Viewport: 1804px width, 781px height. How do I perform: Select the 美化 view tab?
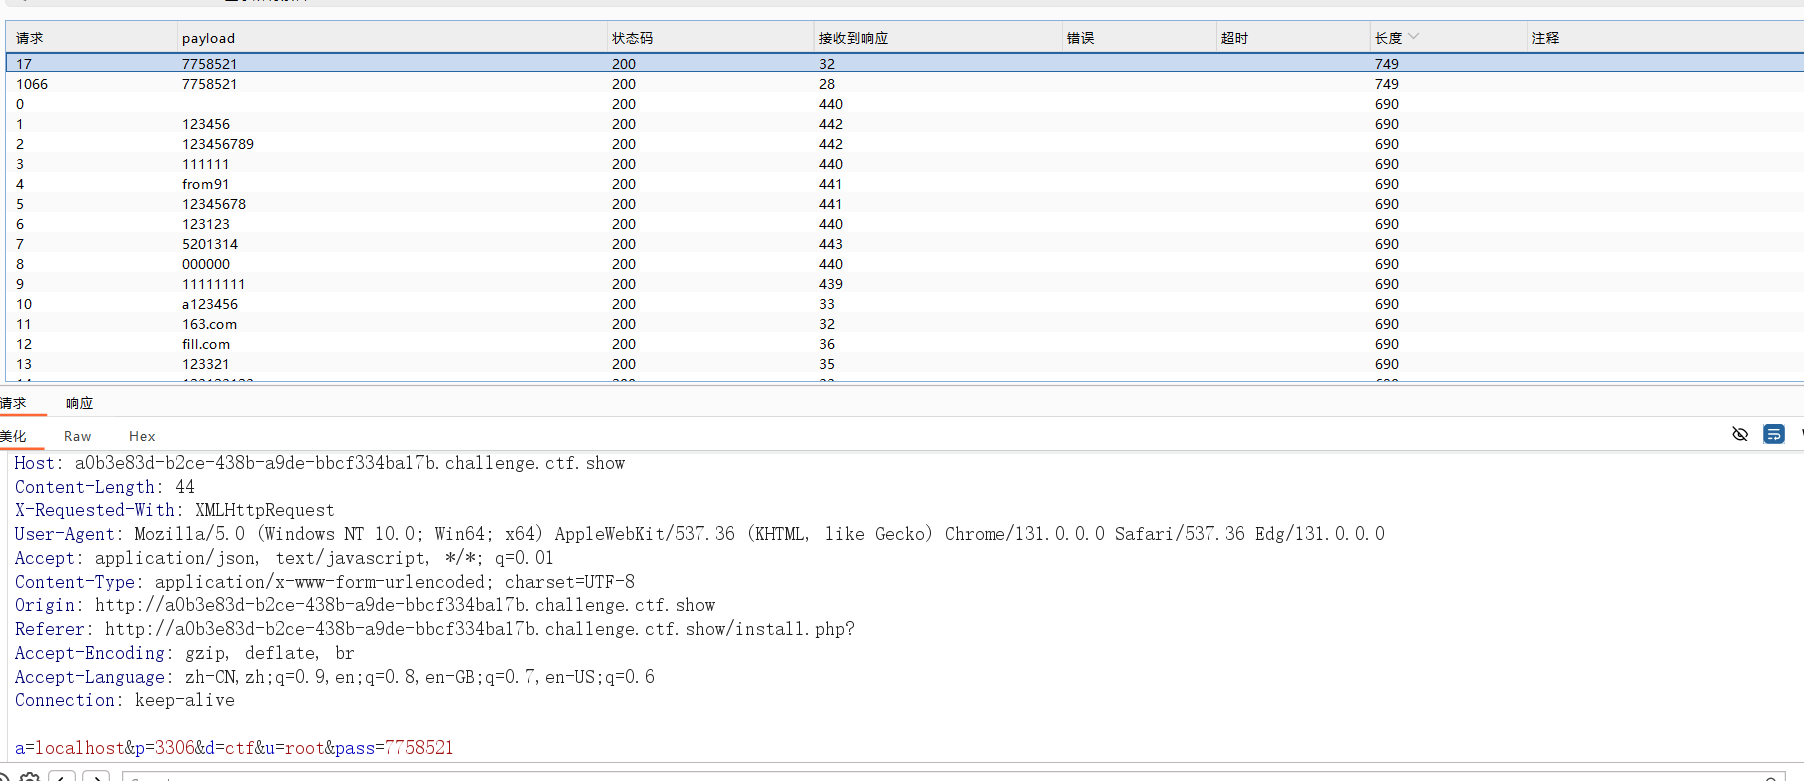click(13, 436)
